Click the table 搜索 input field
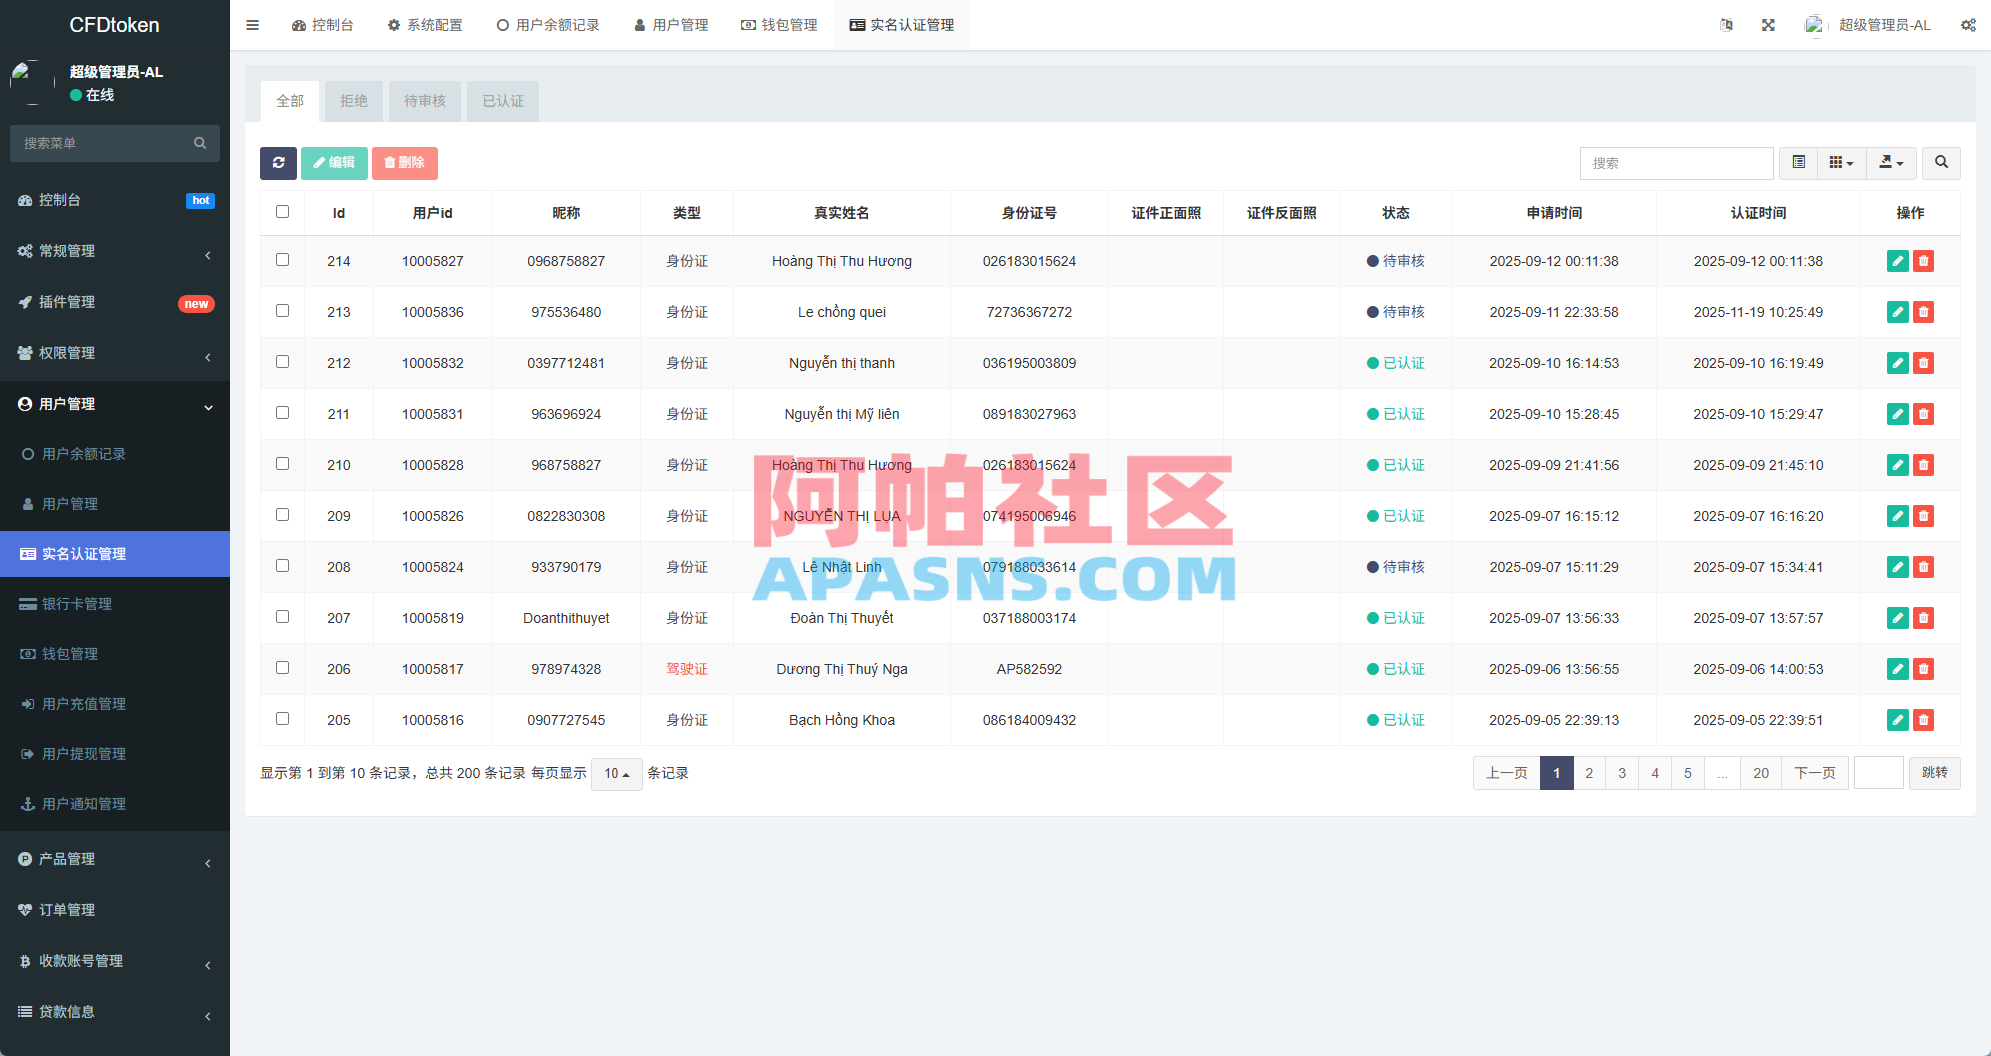Screen dimensions: 1991x1056 point(1676,163)
